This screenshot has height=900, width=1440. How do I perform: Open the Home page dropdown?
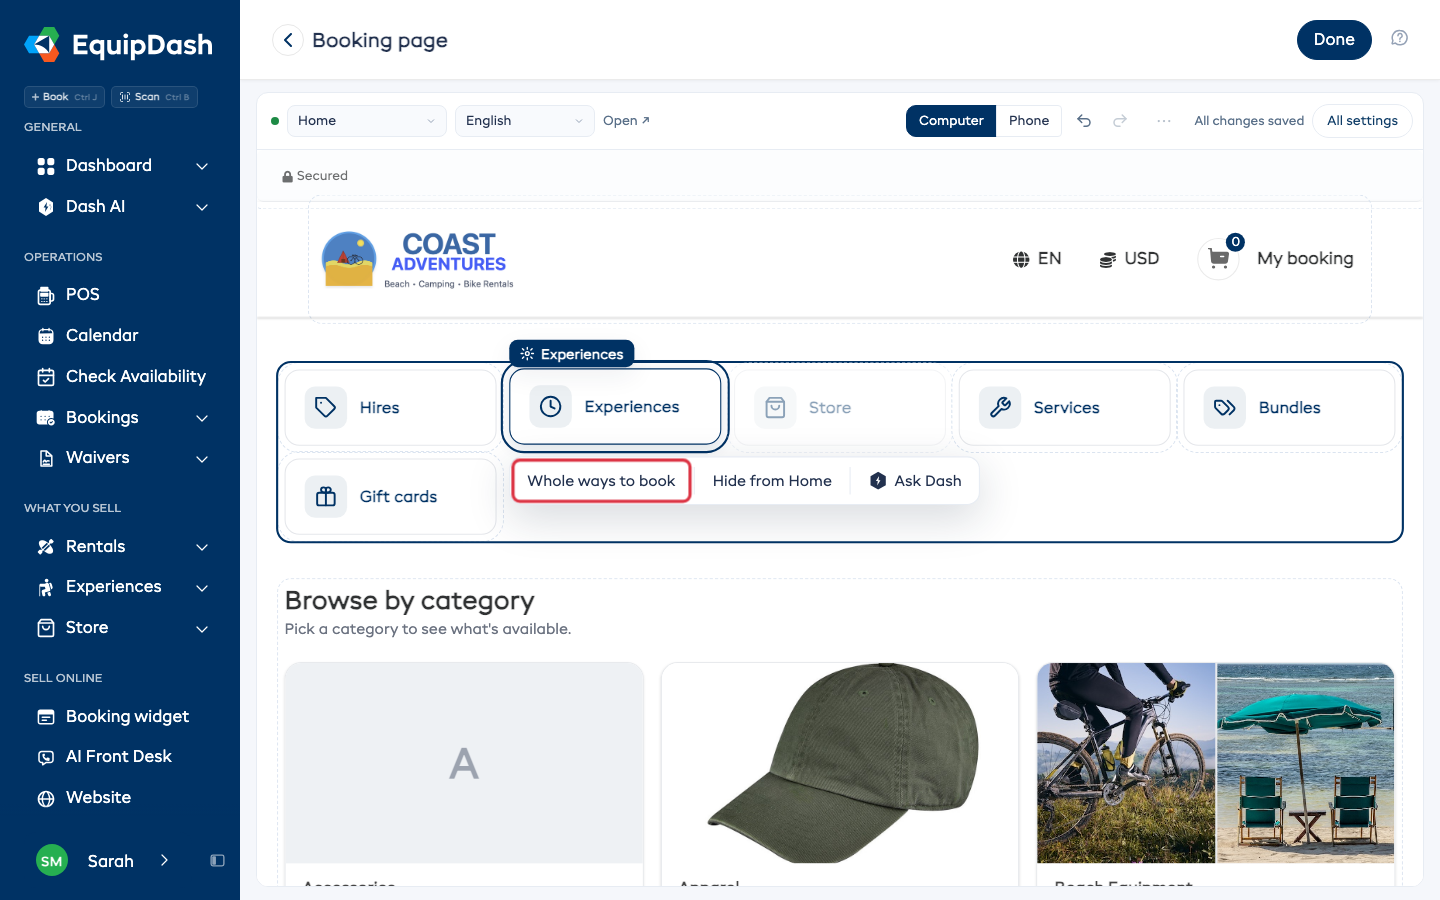pos(366,121)
